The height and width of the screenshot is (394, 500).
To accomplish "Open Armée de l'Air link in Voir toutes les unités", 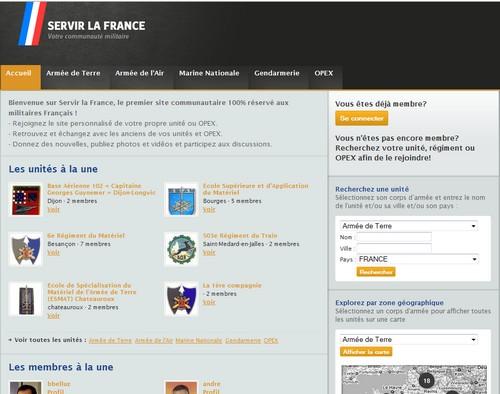I will point(154,340).
